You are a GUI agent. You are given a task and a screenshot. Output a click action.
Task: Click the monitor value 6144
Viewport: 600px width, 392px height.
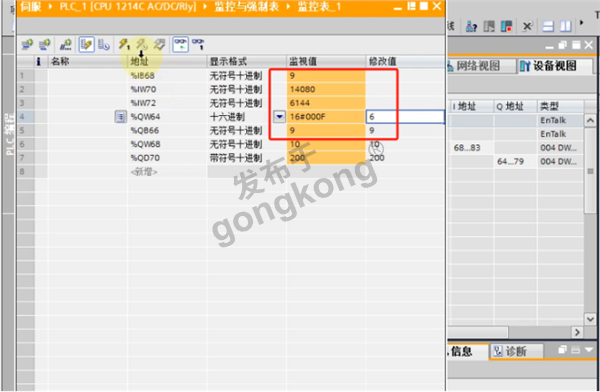[x=326, y=103]
